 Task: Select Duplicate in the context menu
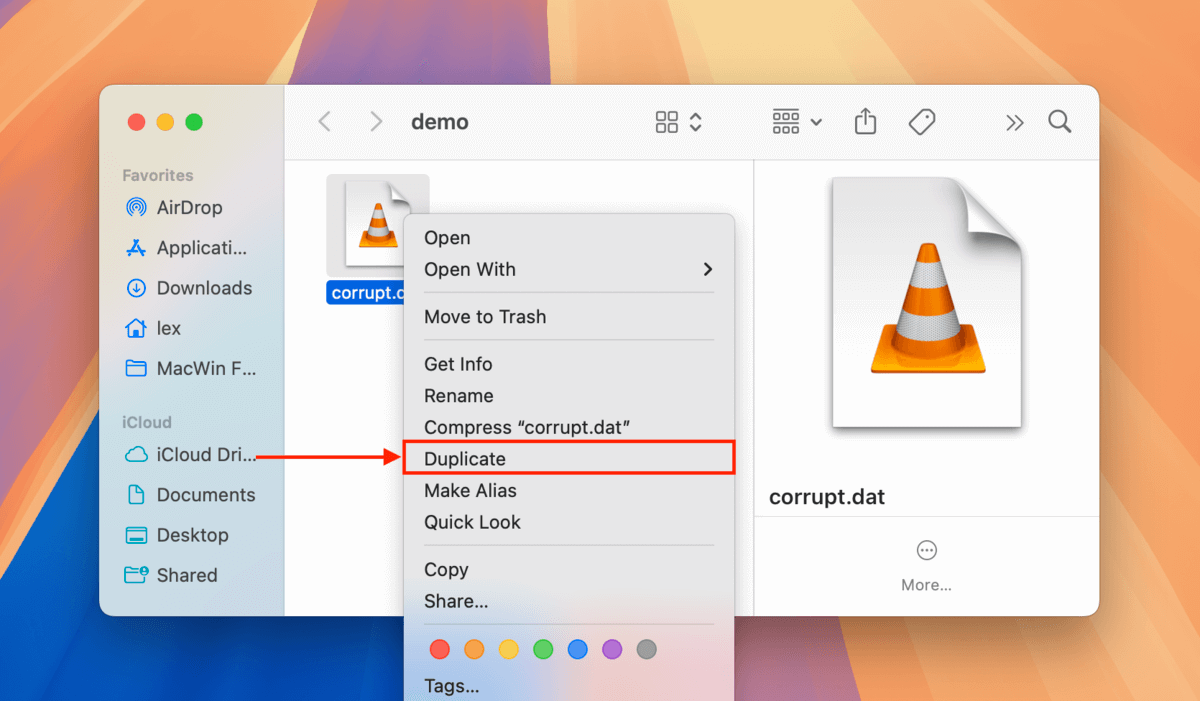569,459
